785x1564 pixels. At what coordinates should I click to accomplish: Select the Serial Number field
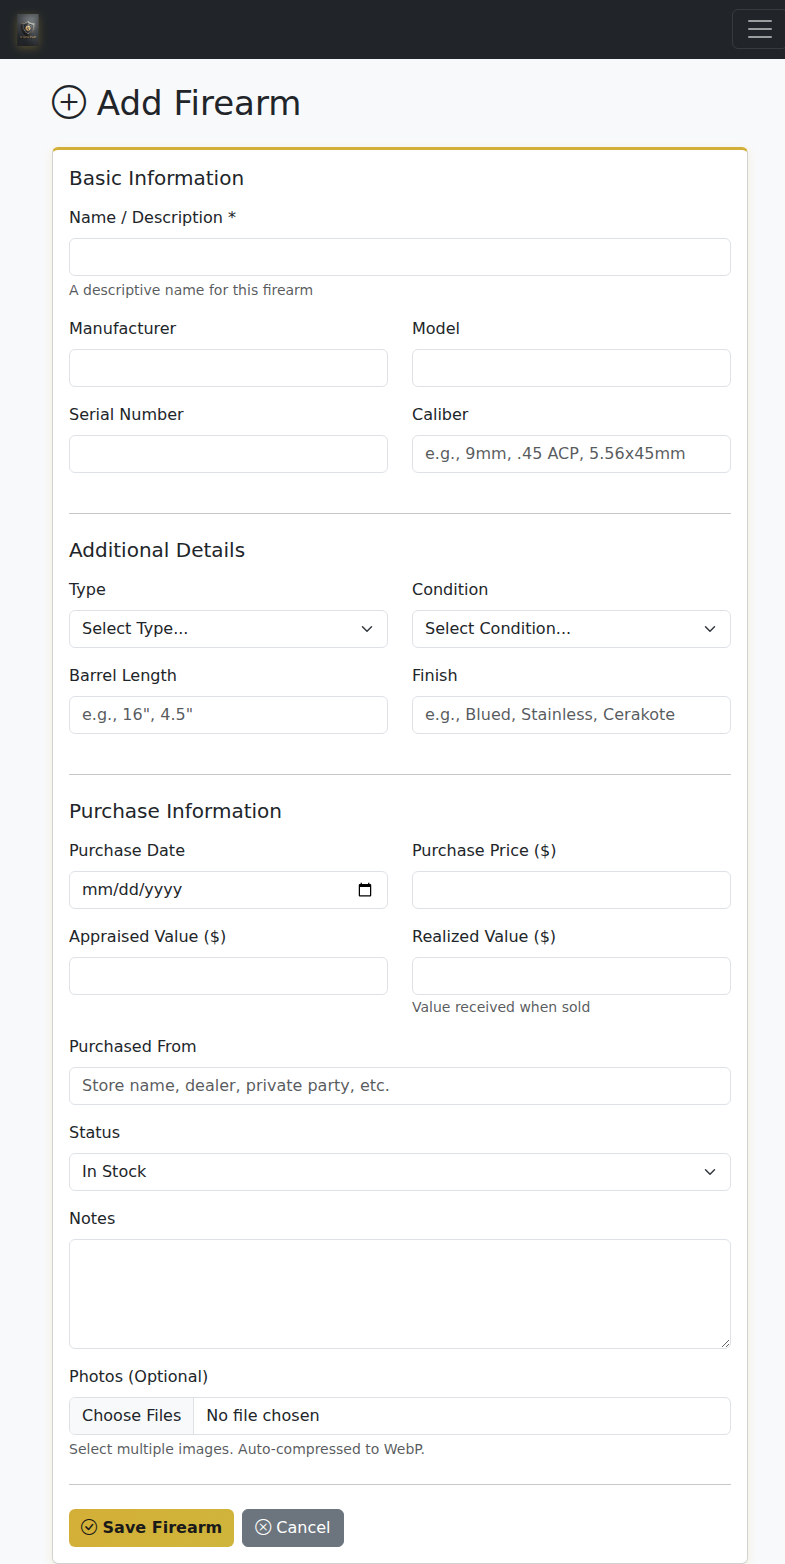coord(228,453)
